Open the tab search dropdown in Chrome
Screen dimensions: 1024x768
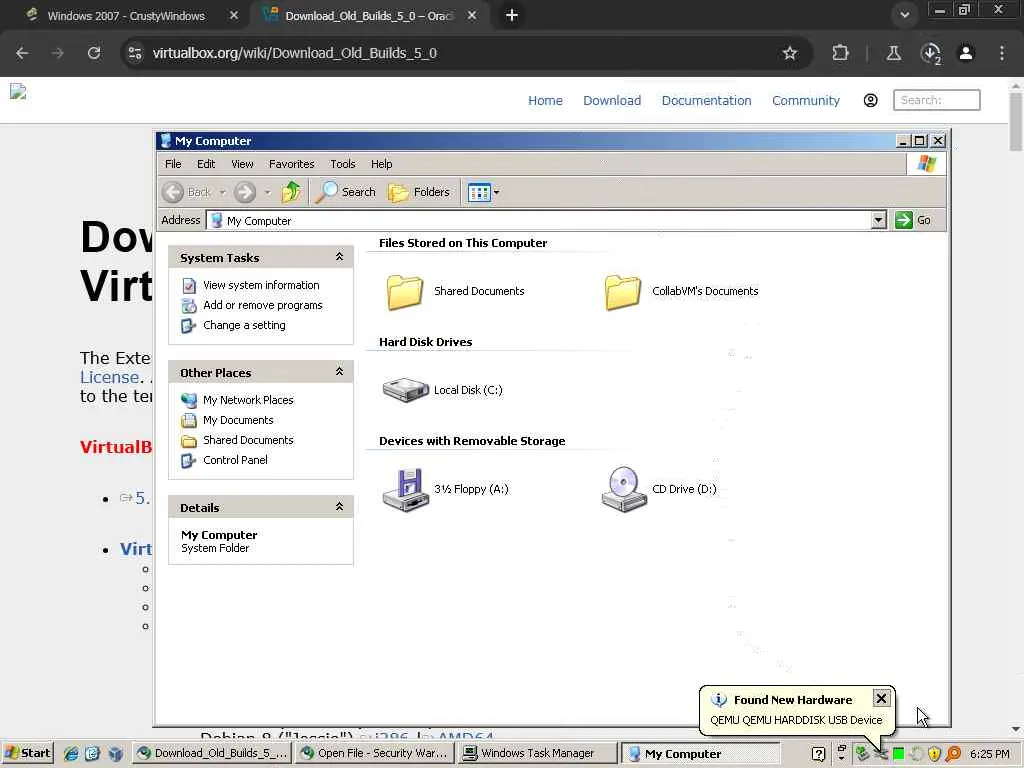[x=904, y=15]
